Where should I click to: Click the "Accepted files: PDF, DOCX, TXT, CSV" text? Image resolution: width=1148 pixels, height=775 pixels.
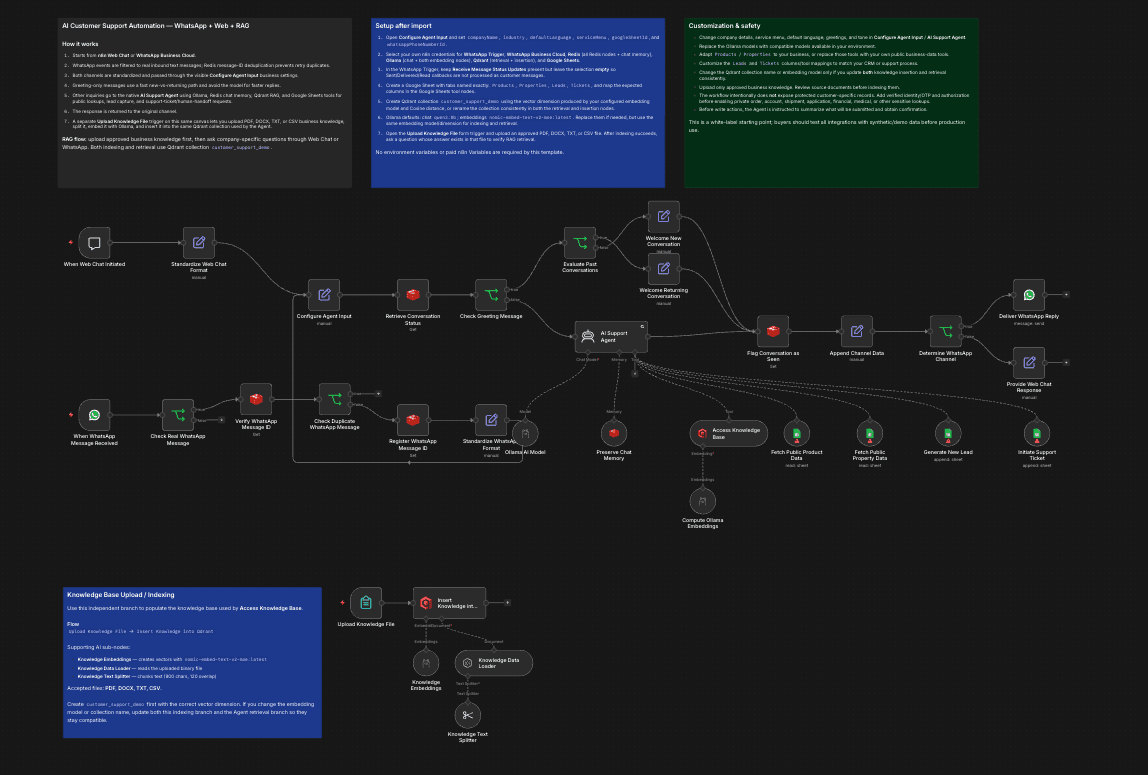[114, 689]
